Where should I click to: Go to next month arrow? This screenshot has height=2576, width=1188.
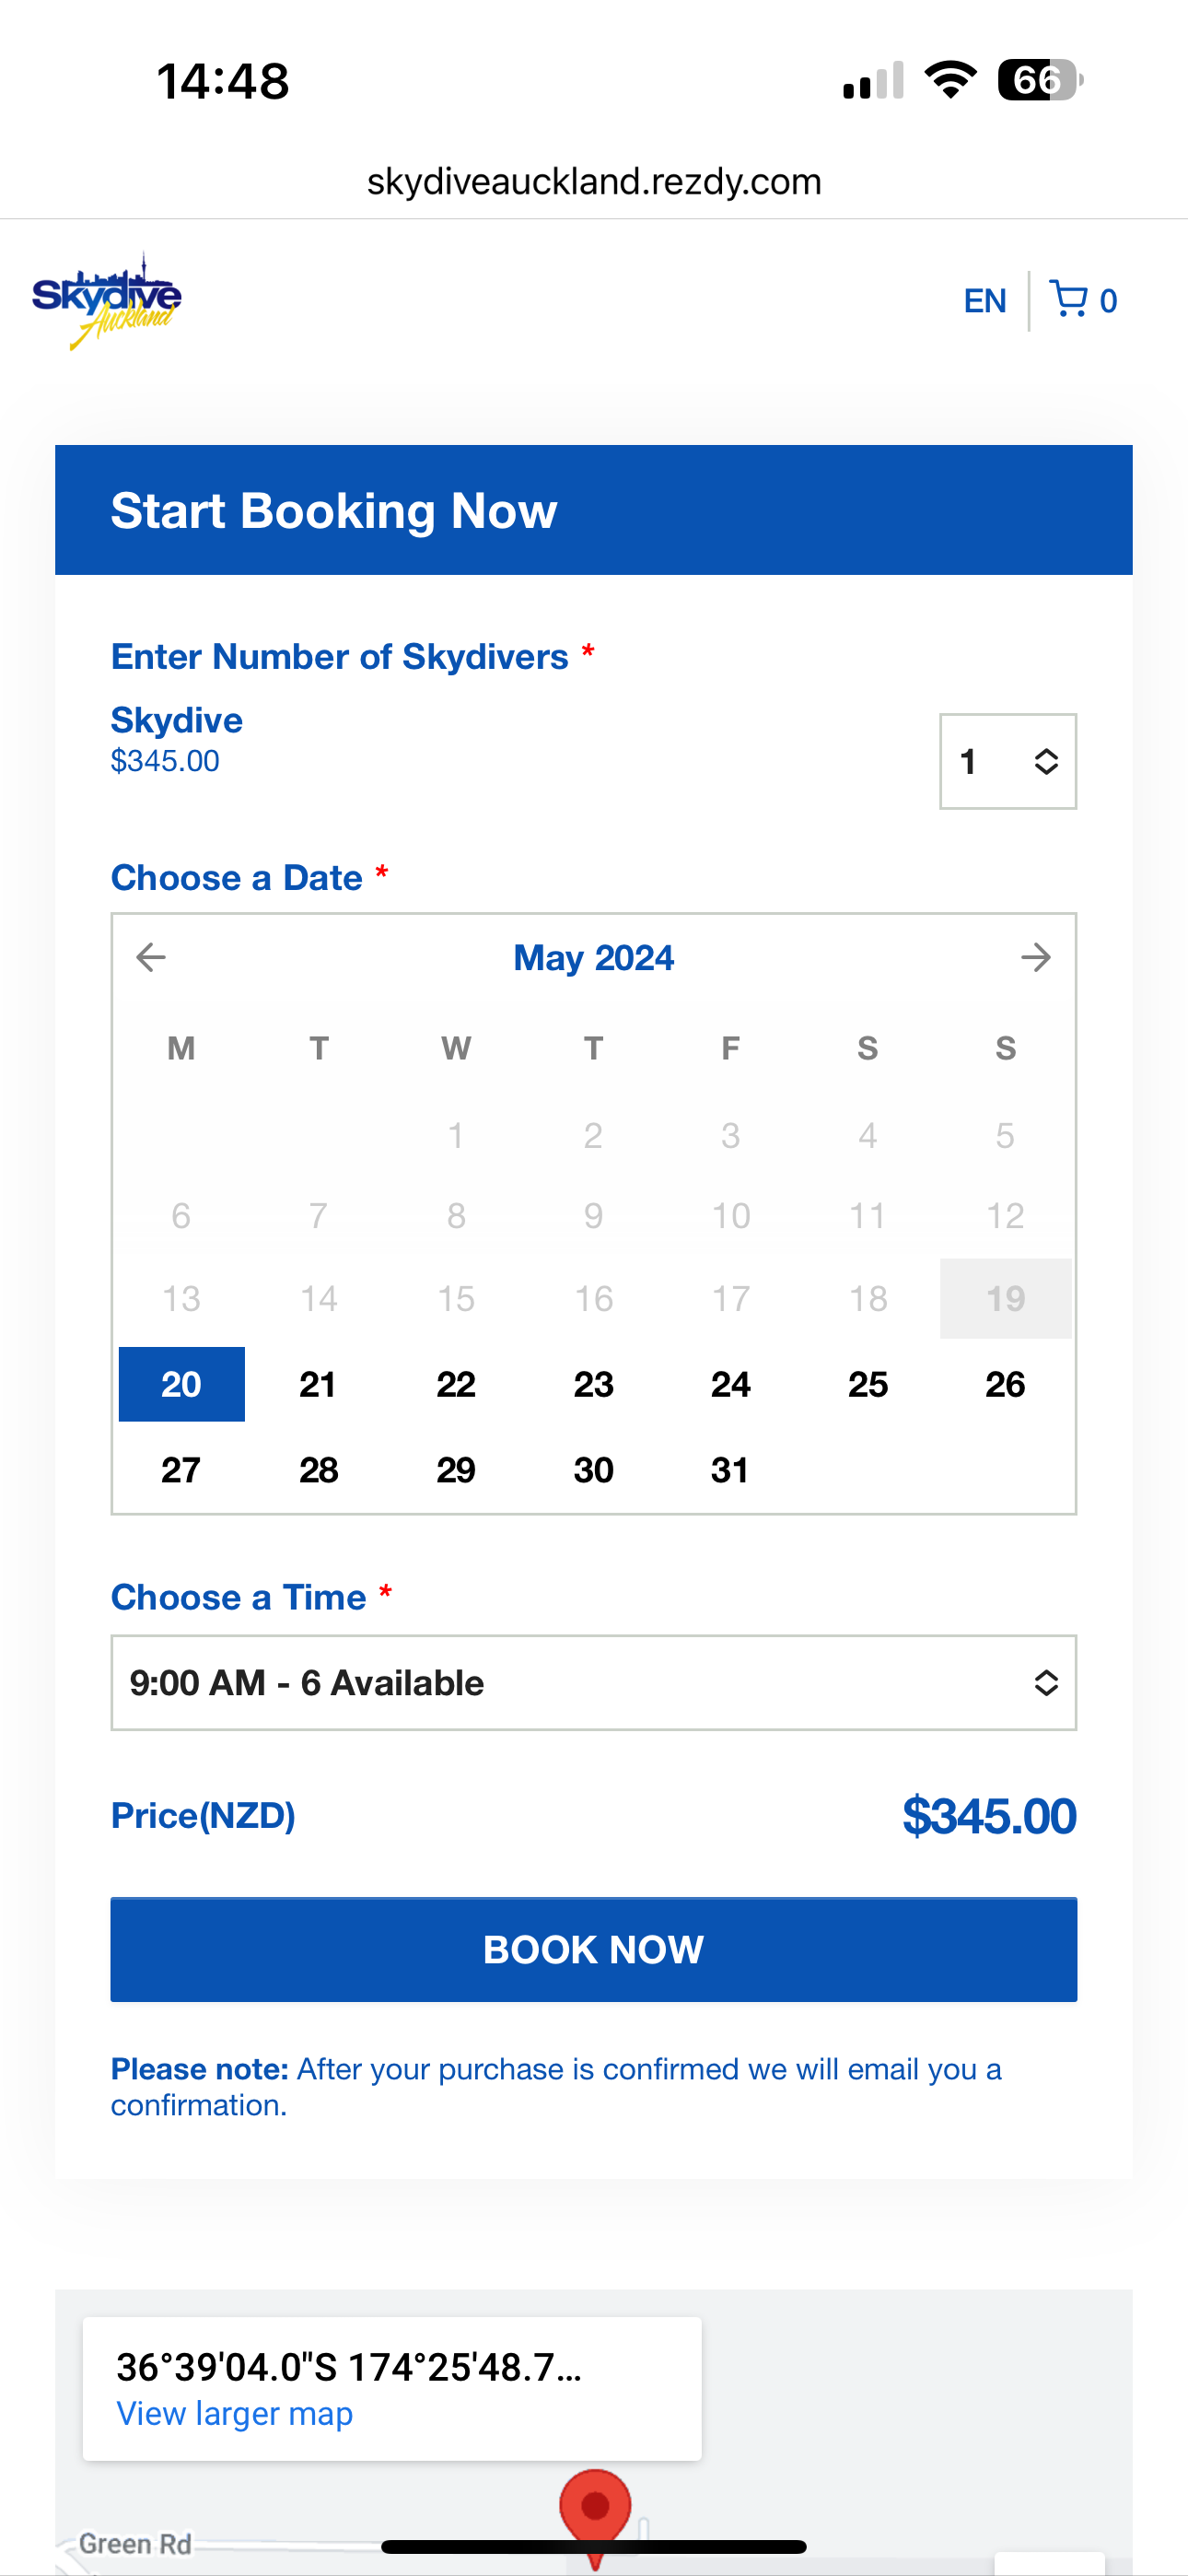[x=1036, y=957]
